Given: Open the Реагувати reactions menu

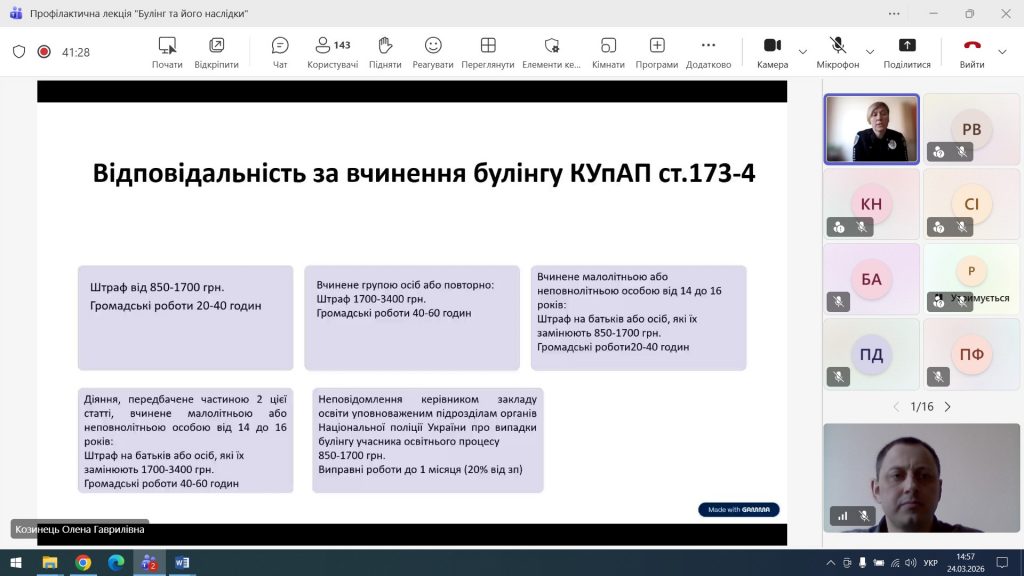Looking at the screenshot, I should [x=433, y=52].
